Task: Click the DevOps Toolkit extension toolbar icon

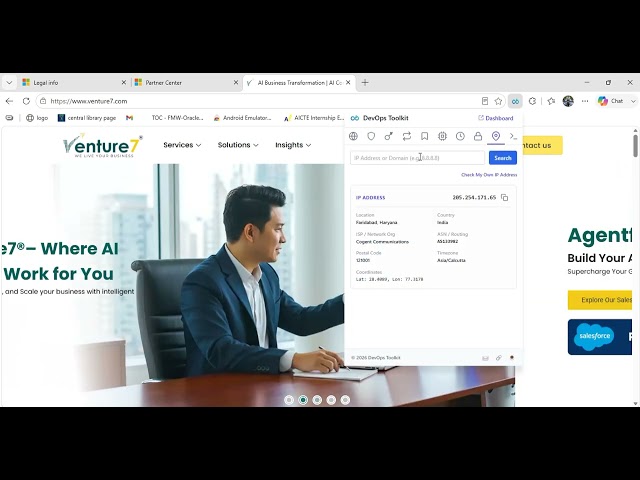Action: click(x=515, y=101)
